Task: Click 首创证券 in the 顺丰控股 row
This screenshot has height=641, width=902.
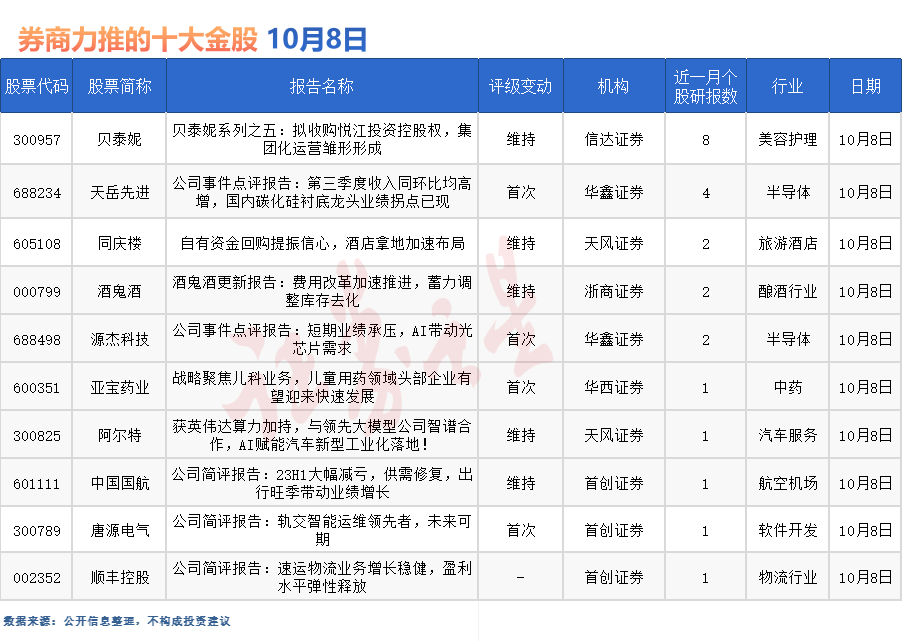Action: pos(614,577)
